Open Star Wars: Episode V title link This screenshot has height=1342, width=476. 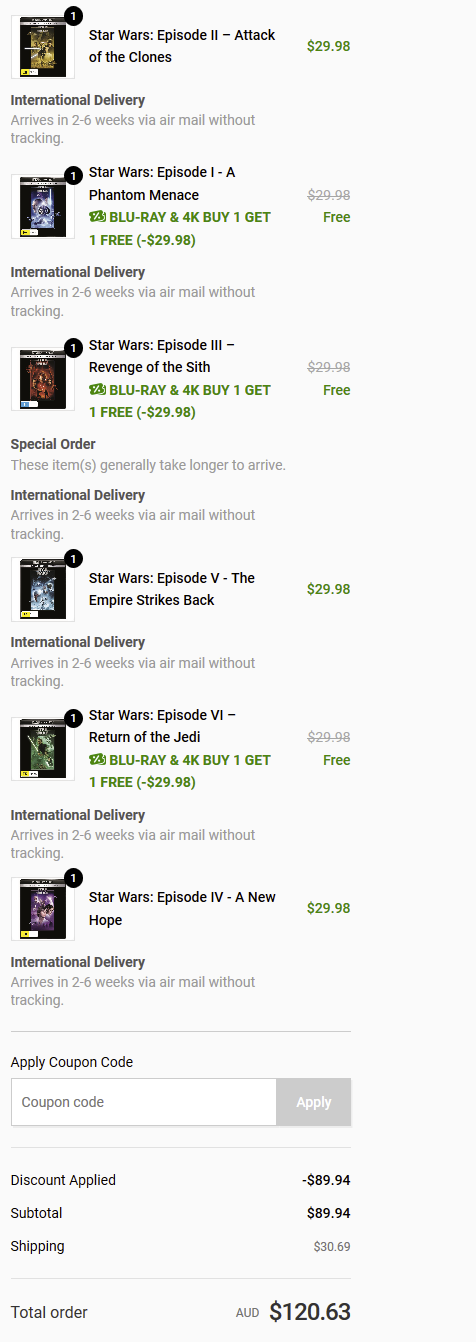coord(172,589)
